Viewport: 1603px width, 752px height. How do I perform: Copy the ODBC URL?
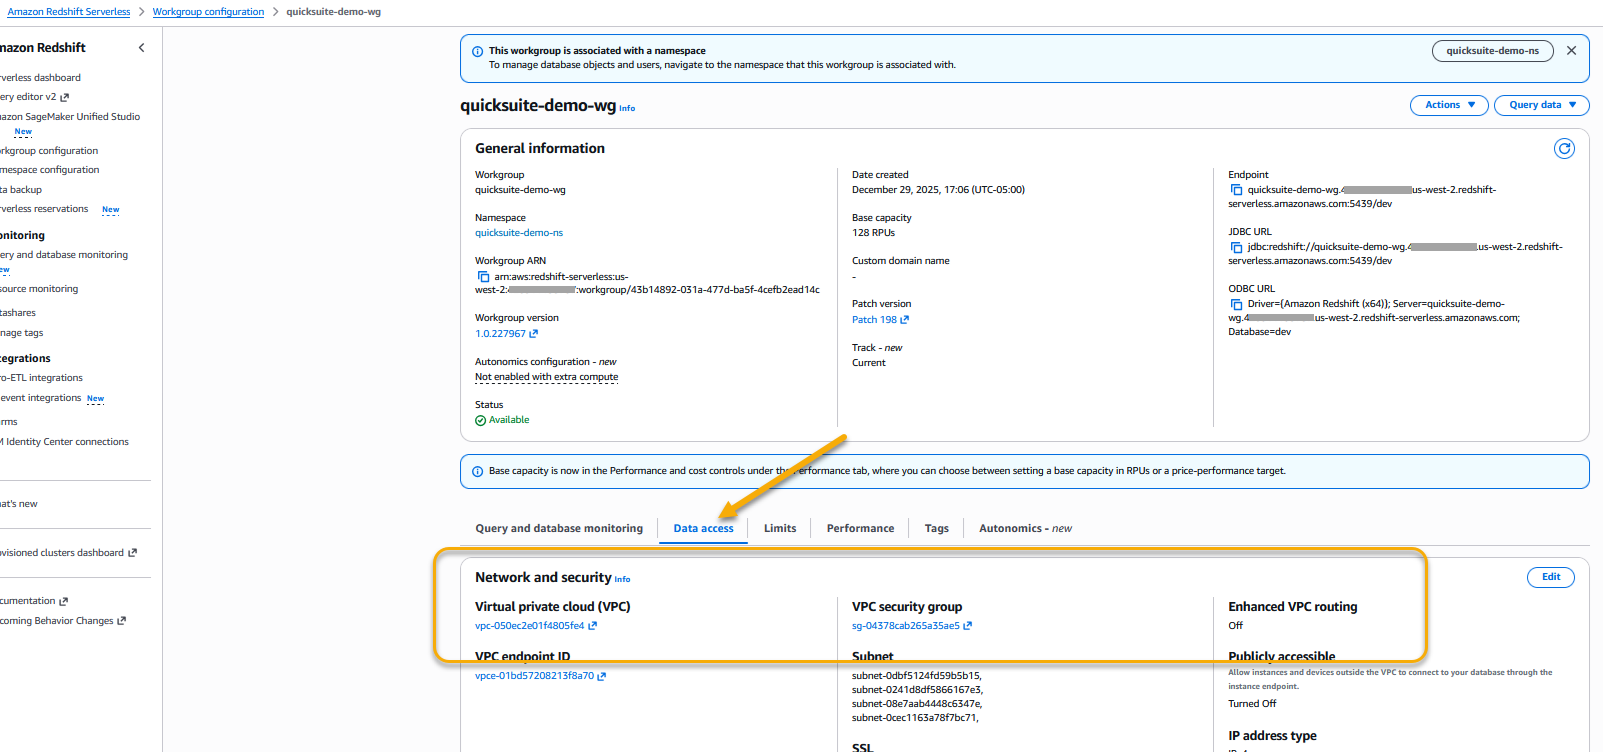point(1236,304)
